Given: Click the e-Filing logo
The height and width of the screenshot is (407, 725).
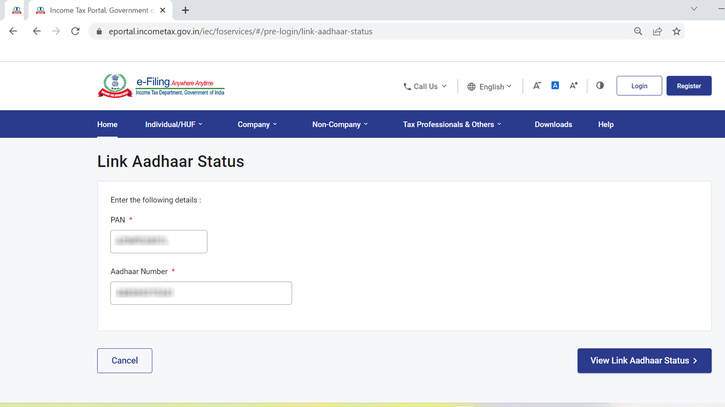Looking at the screenshot, I should tap(161, 86).
